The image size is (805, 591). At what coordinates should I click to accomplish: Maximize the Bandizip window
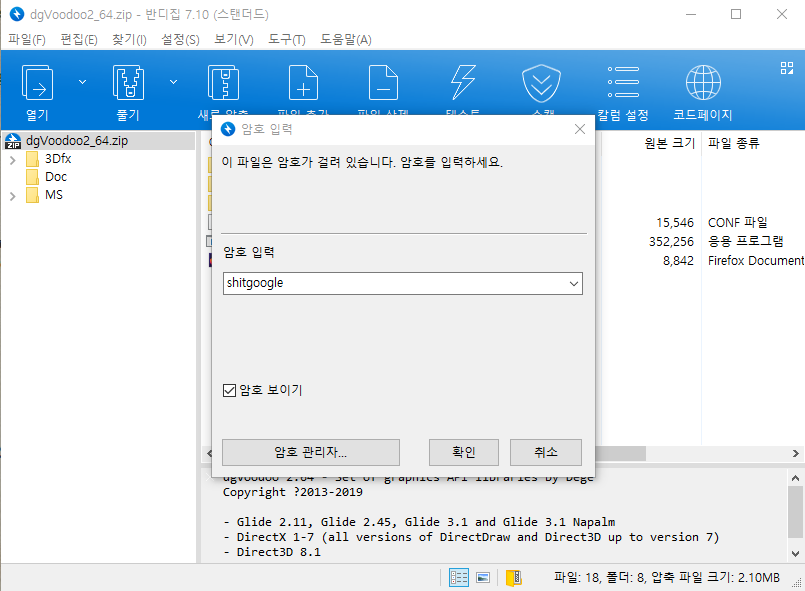736,14
